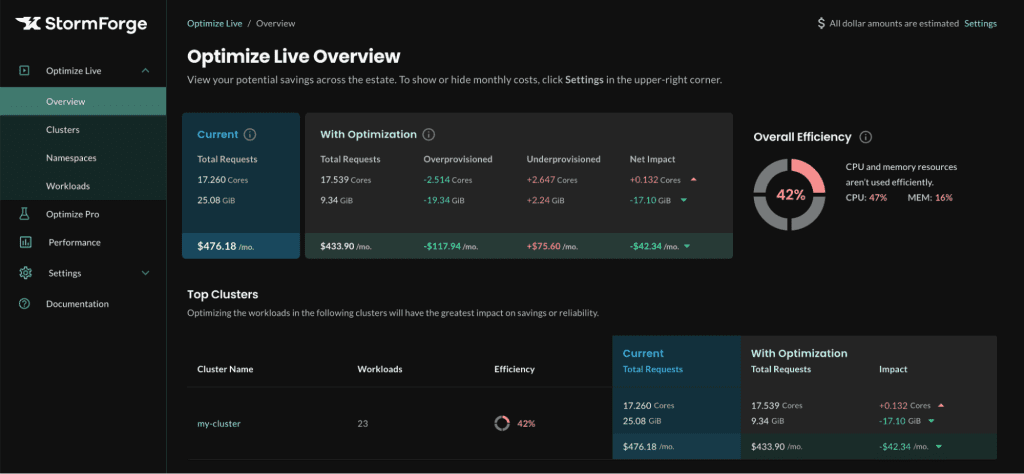Click the -2.514 Cores value
The height and width of the screenshot is (474, 1024).
coord(447,180)
